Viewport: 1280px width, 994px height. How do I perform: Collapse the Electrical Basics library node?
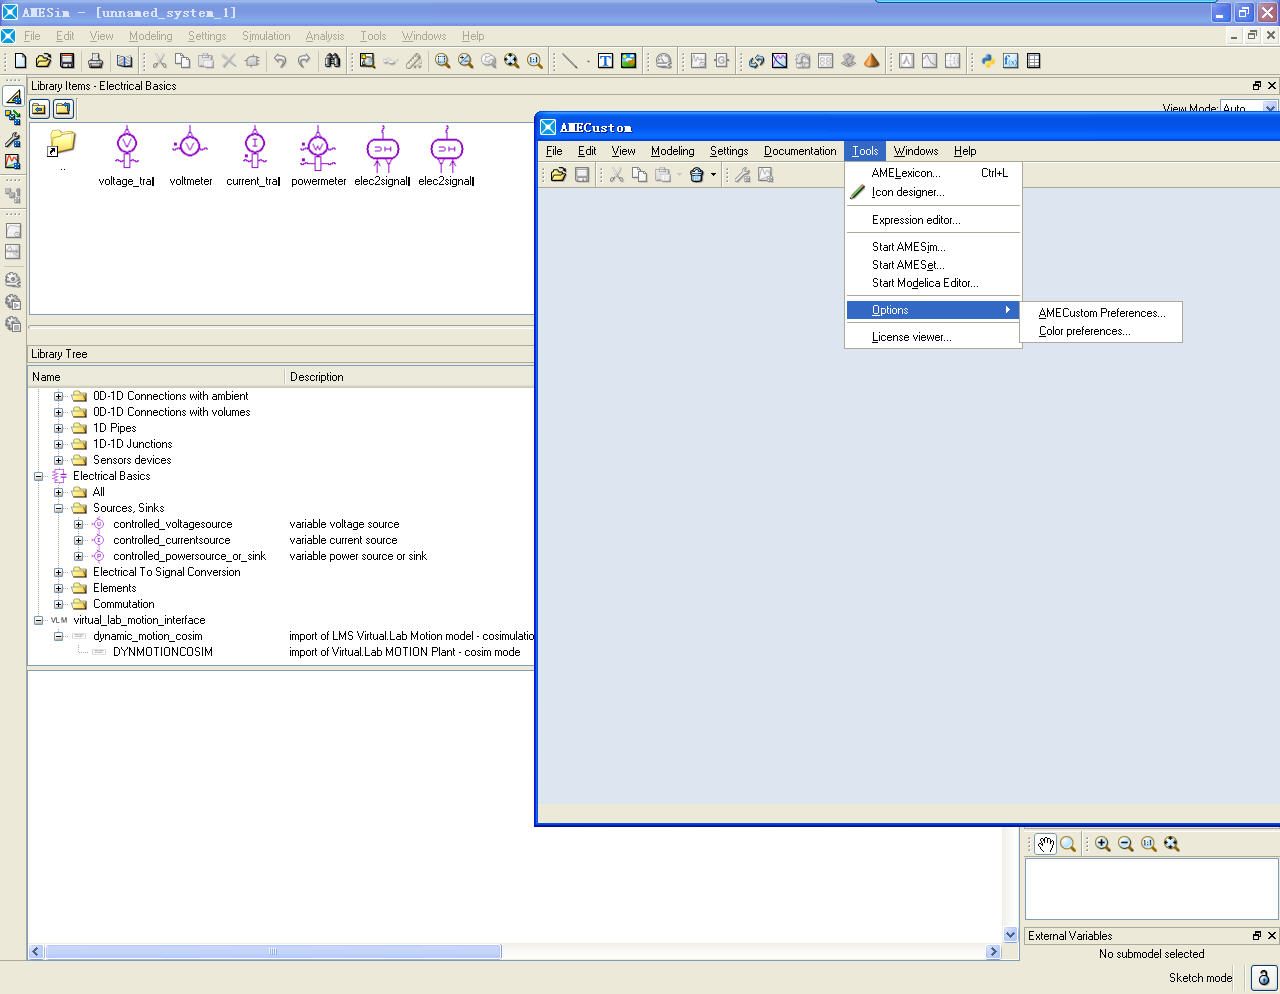38,476
